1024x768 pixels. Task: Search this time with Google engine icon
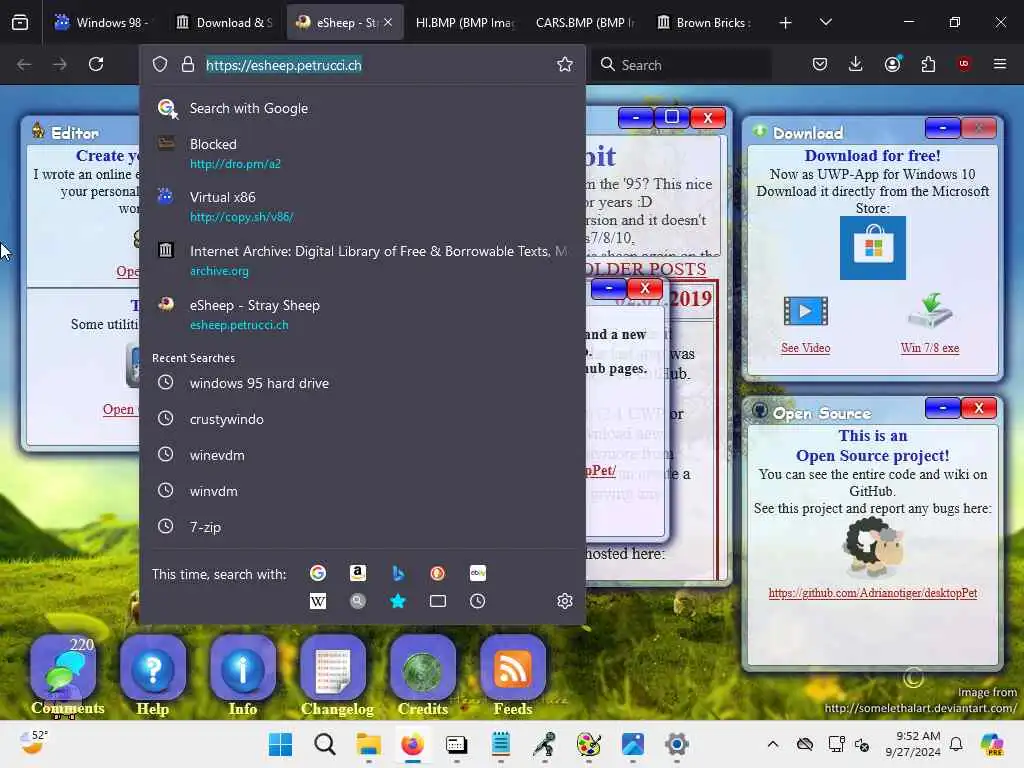(x=318, y=573)
